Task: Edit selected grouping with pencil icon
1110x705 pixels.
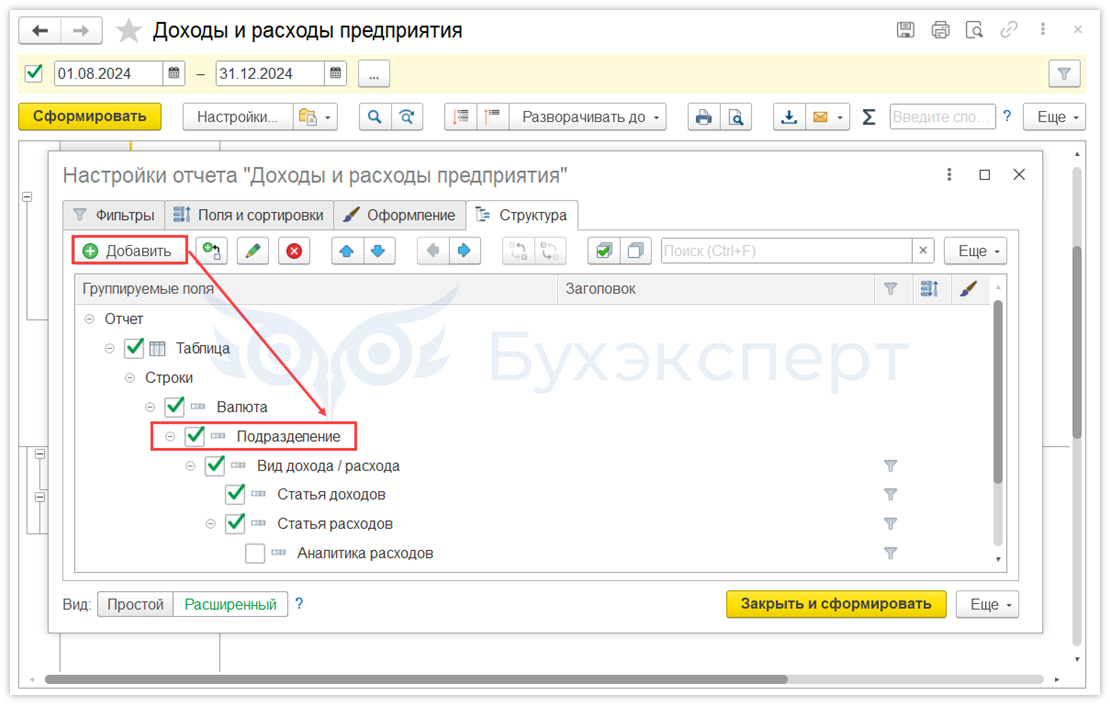Action: pyautogui.click(x=253, y=251)
